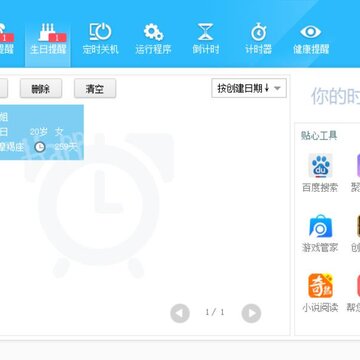The height and width of the screenshot is (360, 360).
Task: Expand the 按创建日期 sort dropdown
Action: pyautogui.click(x=249, y=88)
